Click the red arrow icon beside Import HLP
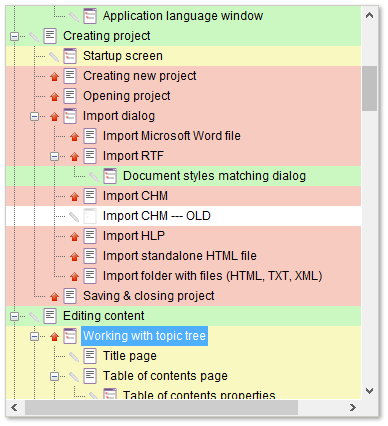 click(x=74, y=237)
